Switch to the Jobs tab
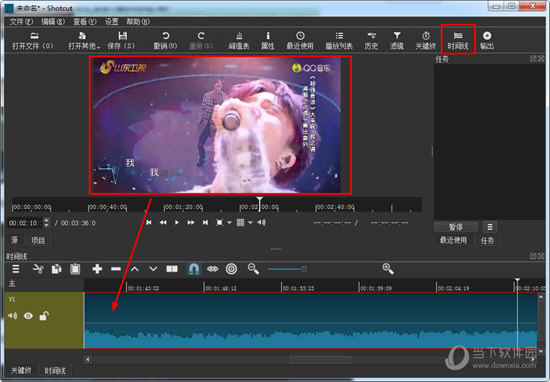550x382 pixels. pyautogui.click(x=487, y=240)
